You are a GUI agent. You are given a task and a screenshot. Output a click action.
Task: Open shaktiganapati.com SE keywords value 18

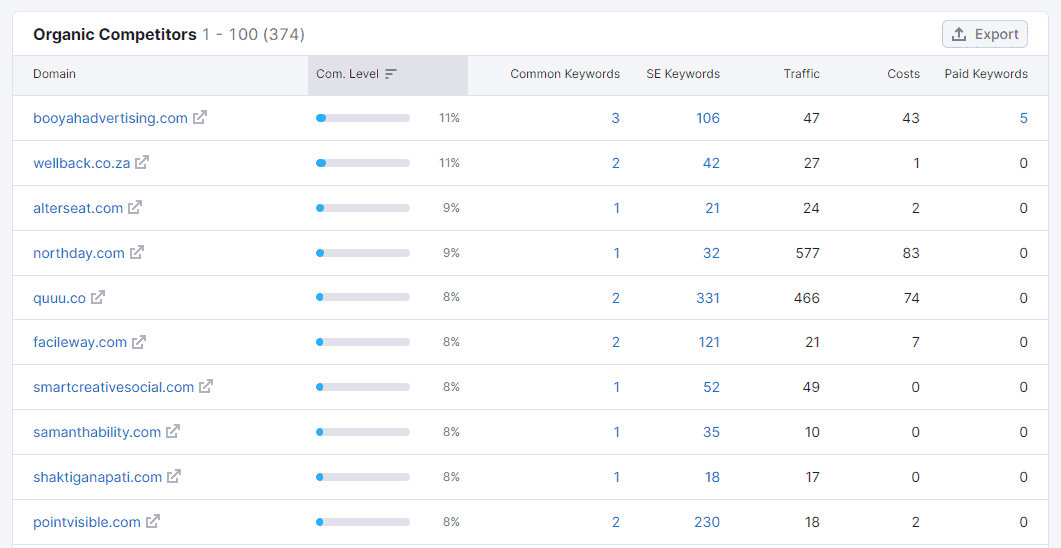712,477
